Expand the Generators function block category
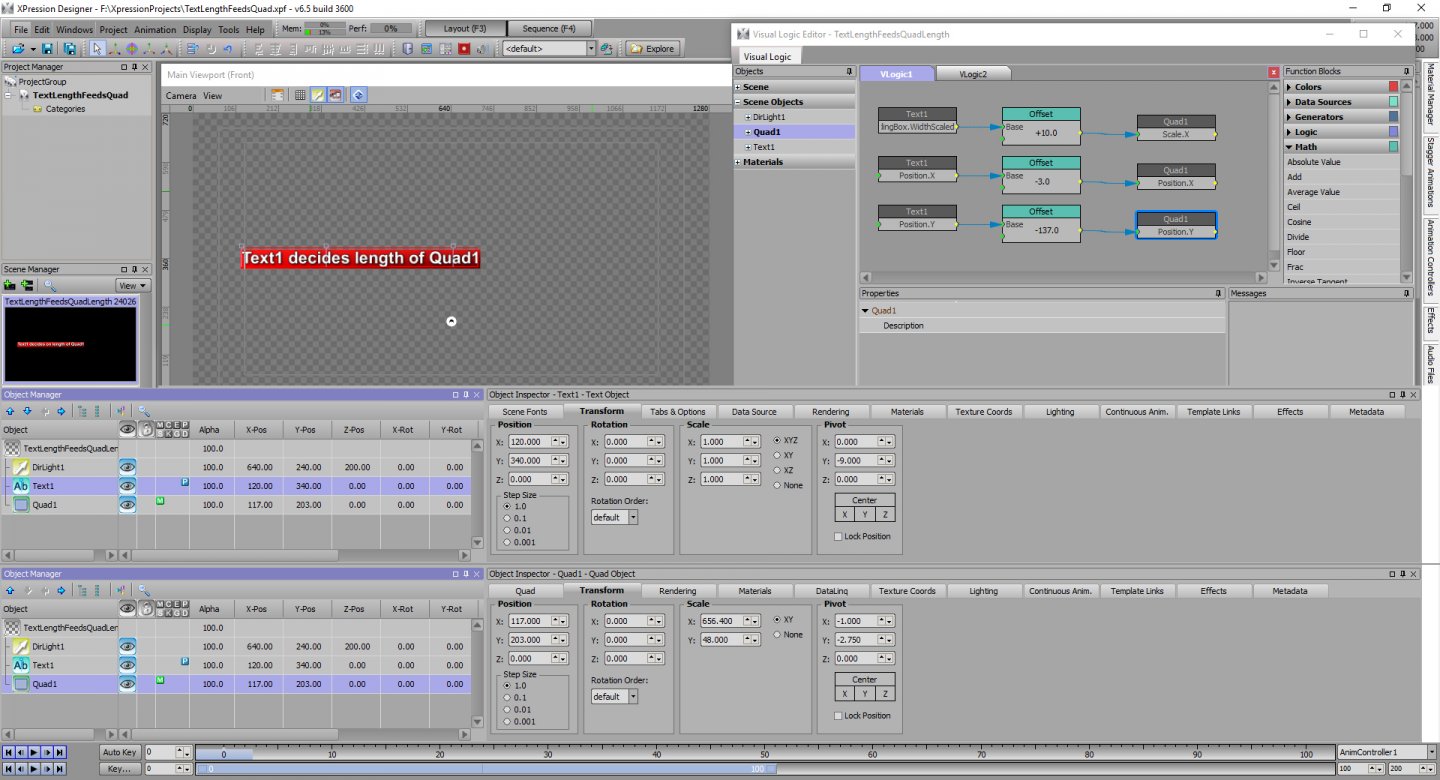The width and height of the screenshot is (1440, 780). [x=1289, y=117]
